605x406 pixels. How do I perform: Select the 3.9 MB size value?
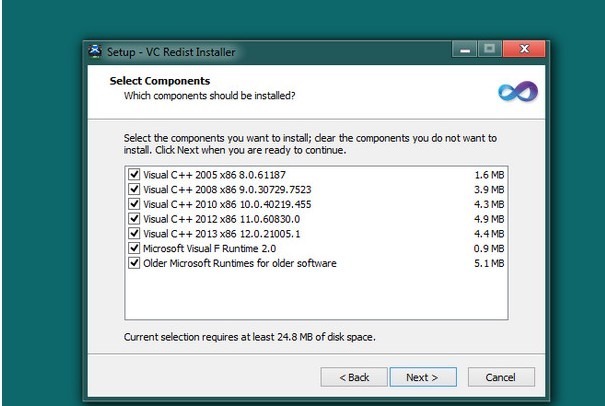[x=489, y=189]
